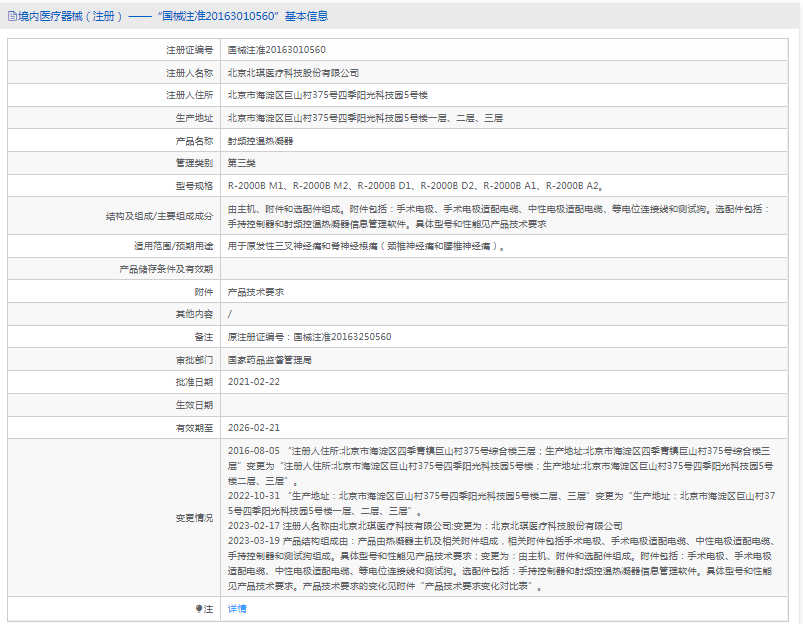Select the address in the 注册人住所 row
Screen dimensions: 803x624
pos(328,95)
